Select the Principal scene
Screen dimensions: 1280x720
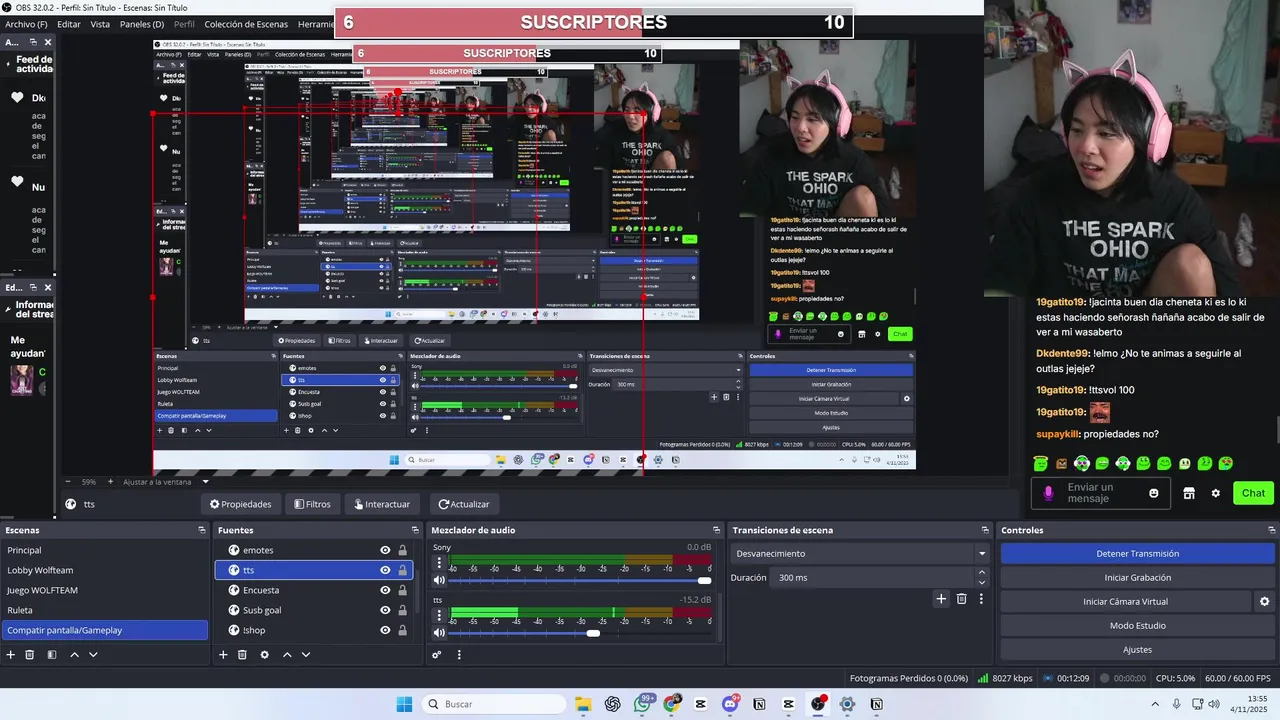(x=104, y=550)
